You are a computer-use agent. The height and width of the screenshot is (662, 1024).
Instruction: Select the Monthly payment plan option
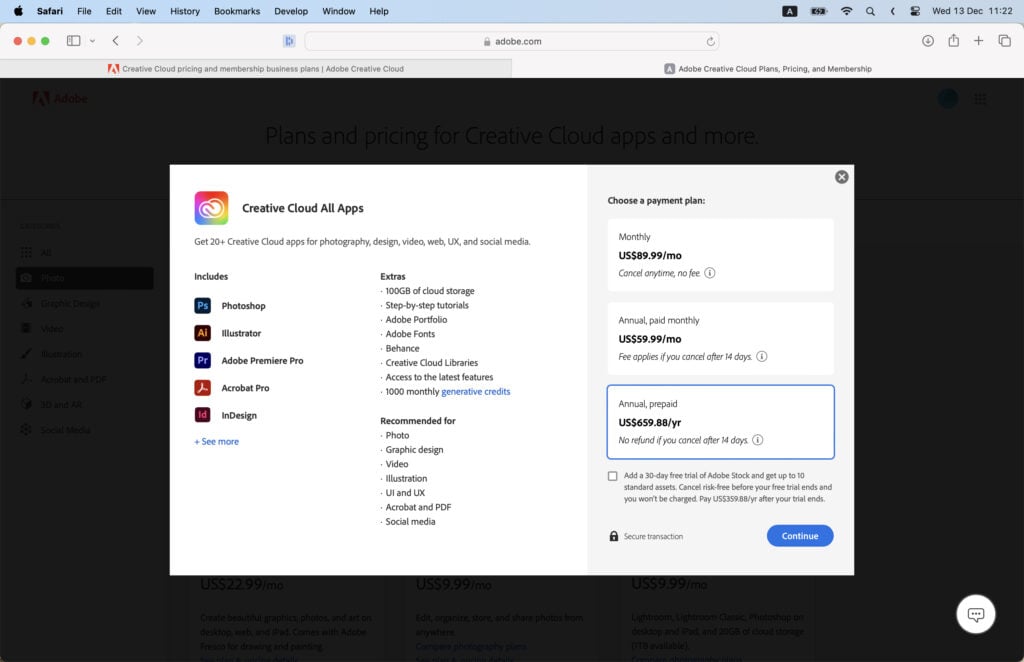click(x=721, y=253)
